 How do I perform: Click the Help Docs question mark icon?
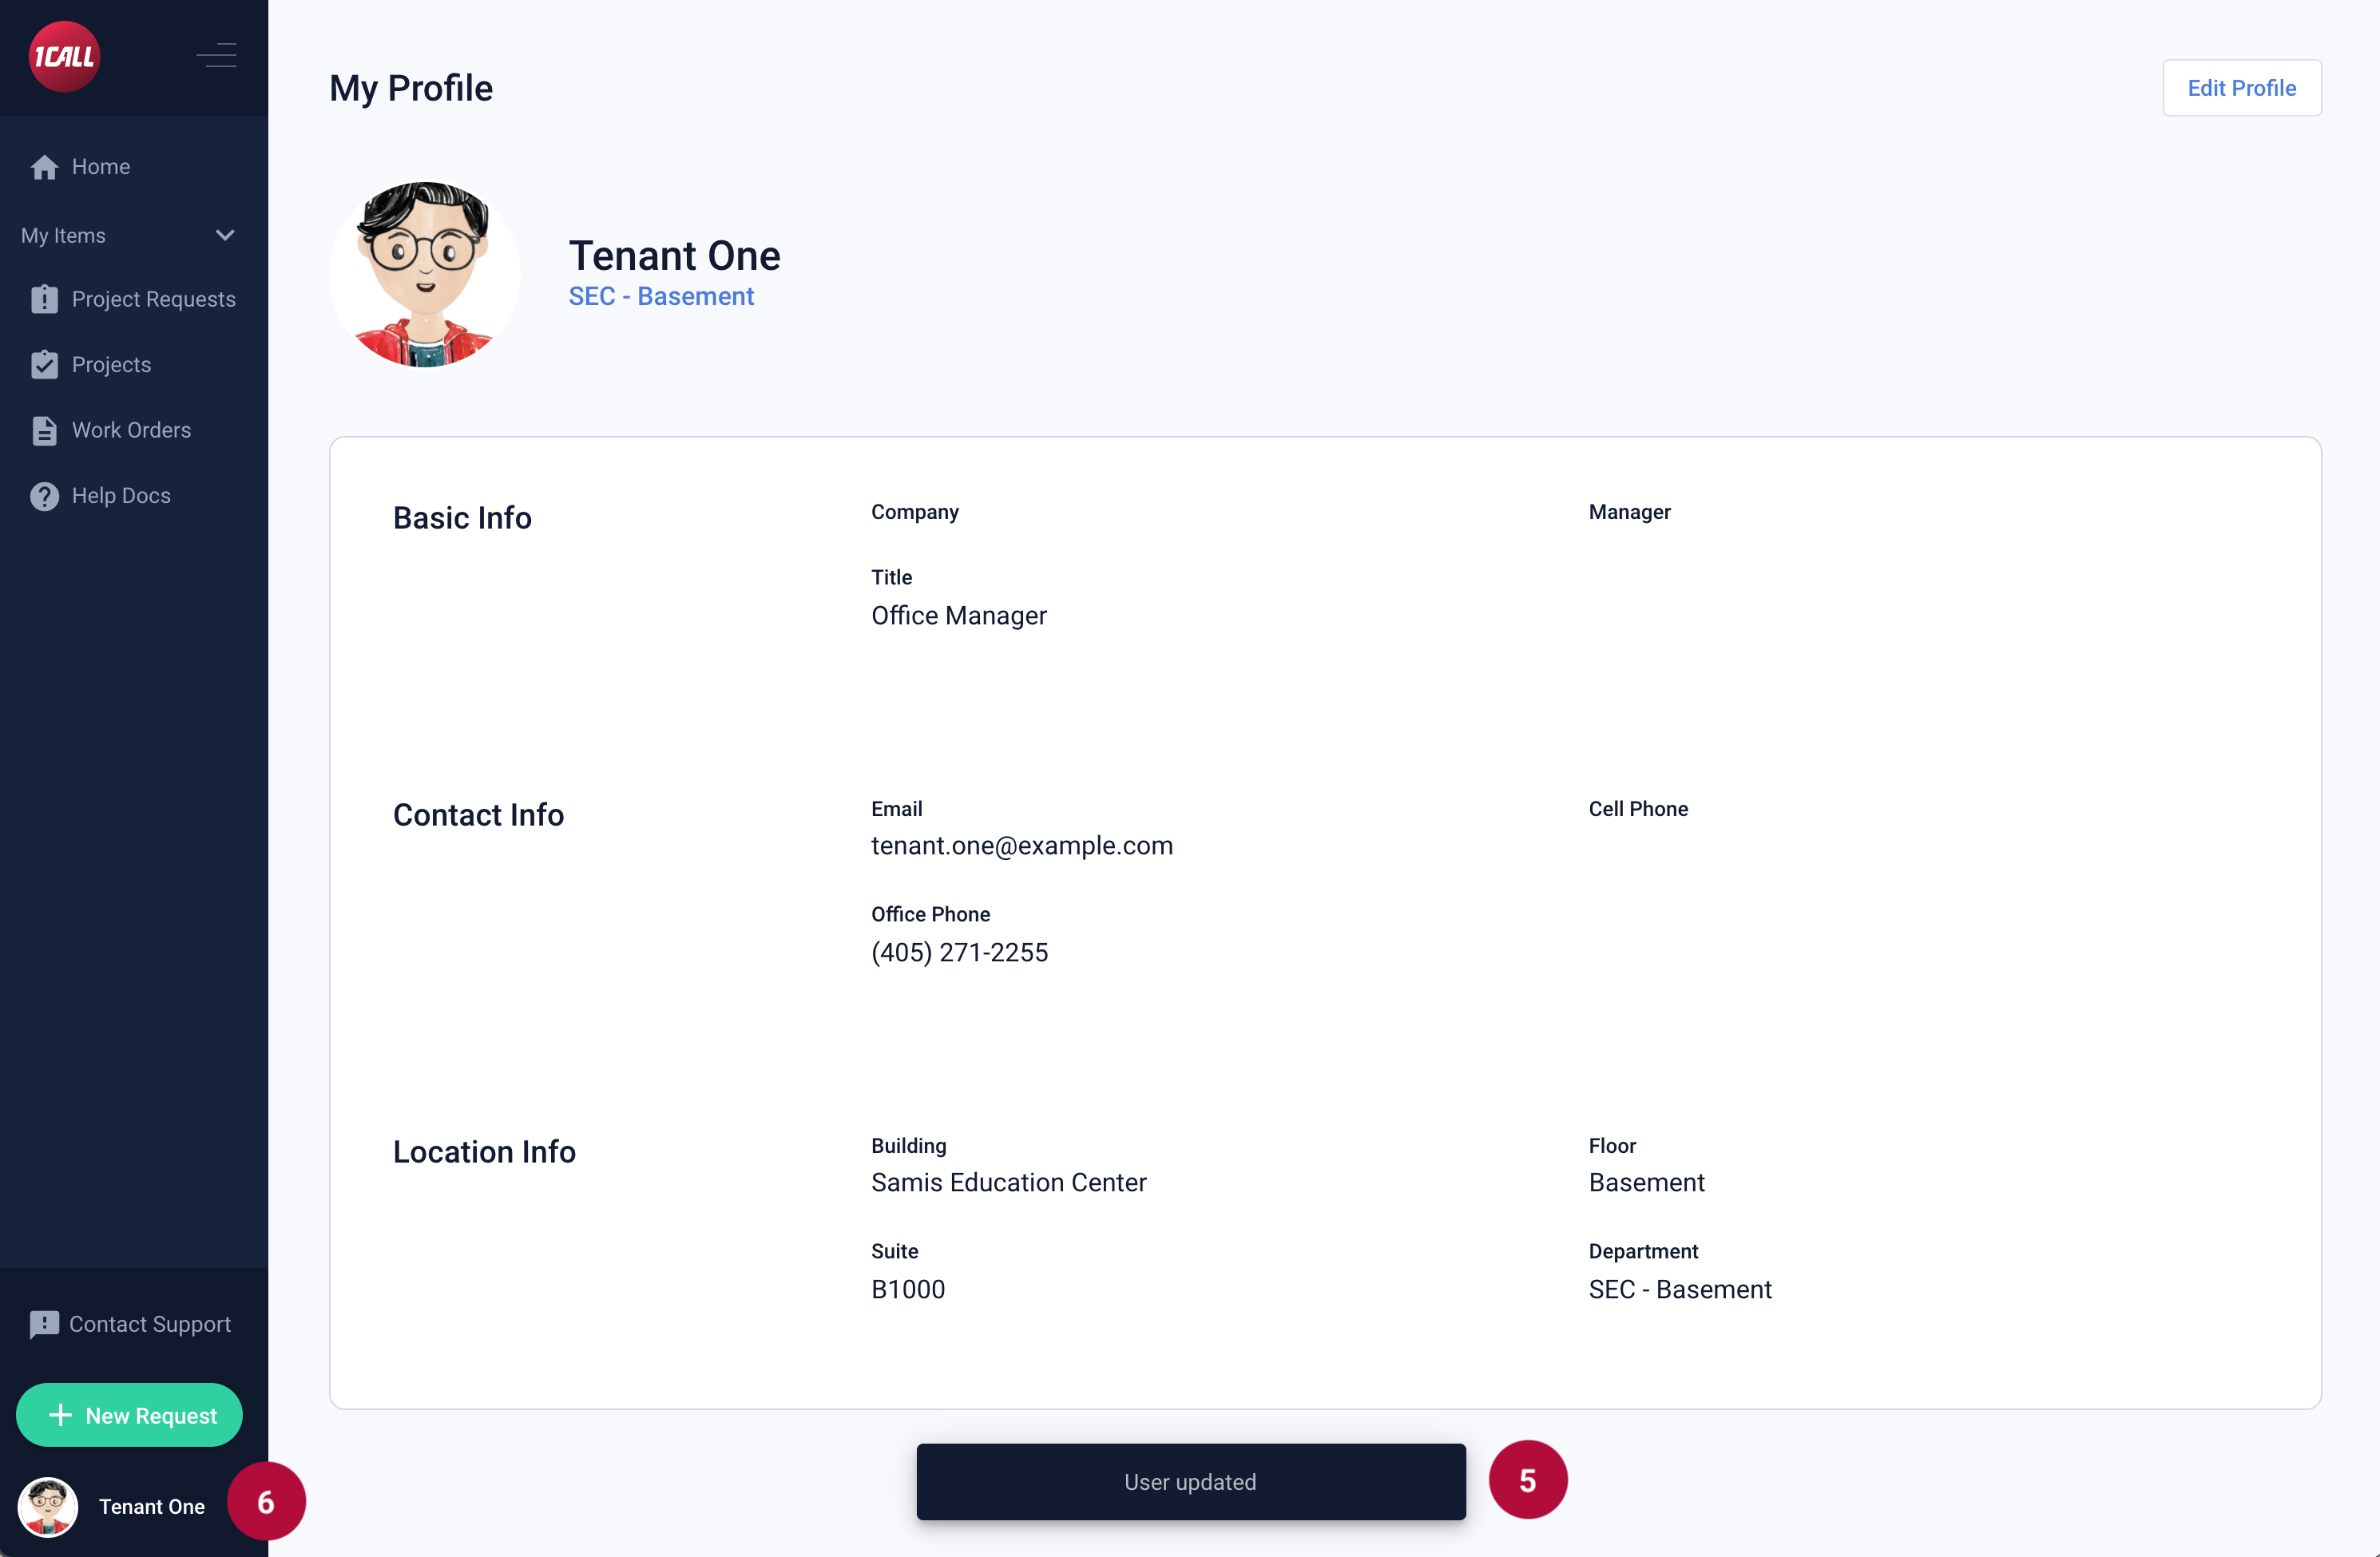44,496
